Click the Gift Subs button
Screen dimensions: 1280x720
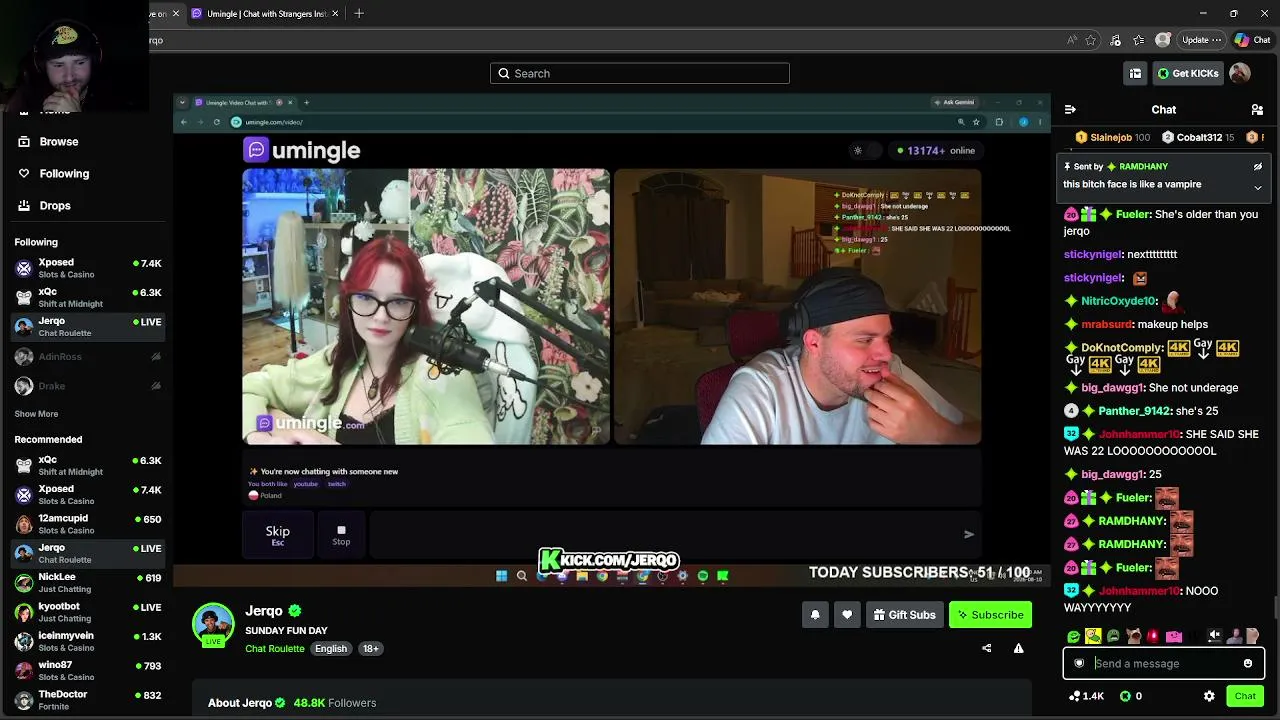[903, 615]
